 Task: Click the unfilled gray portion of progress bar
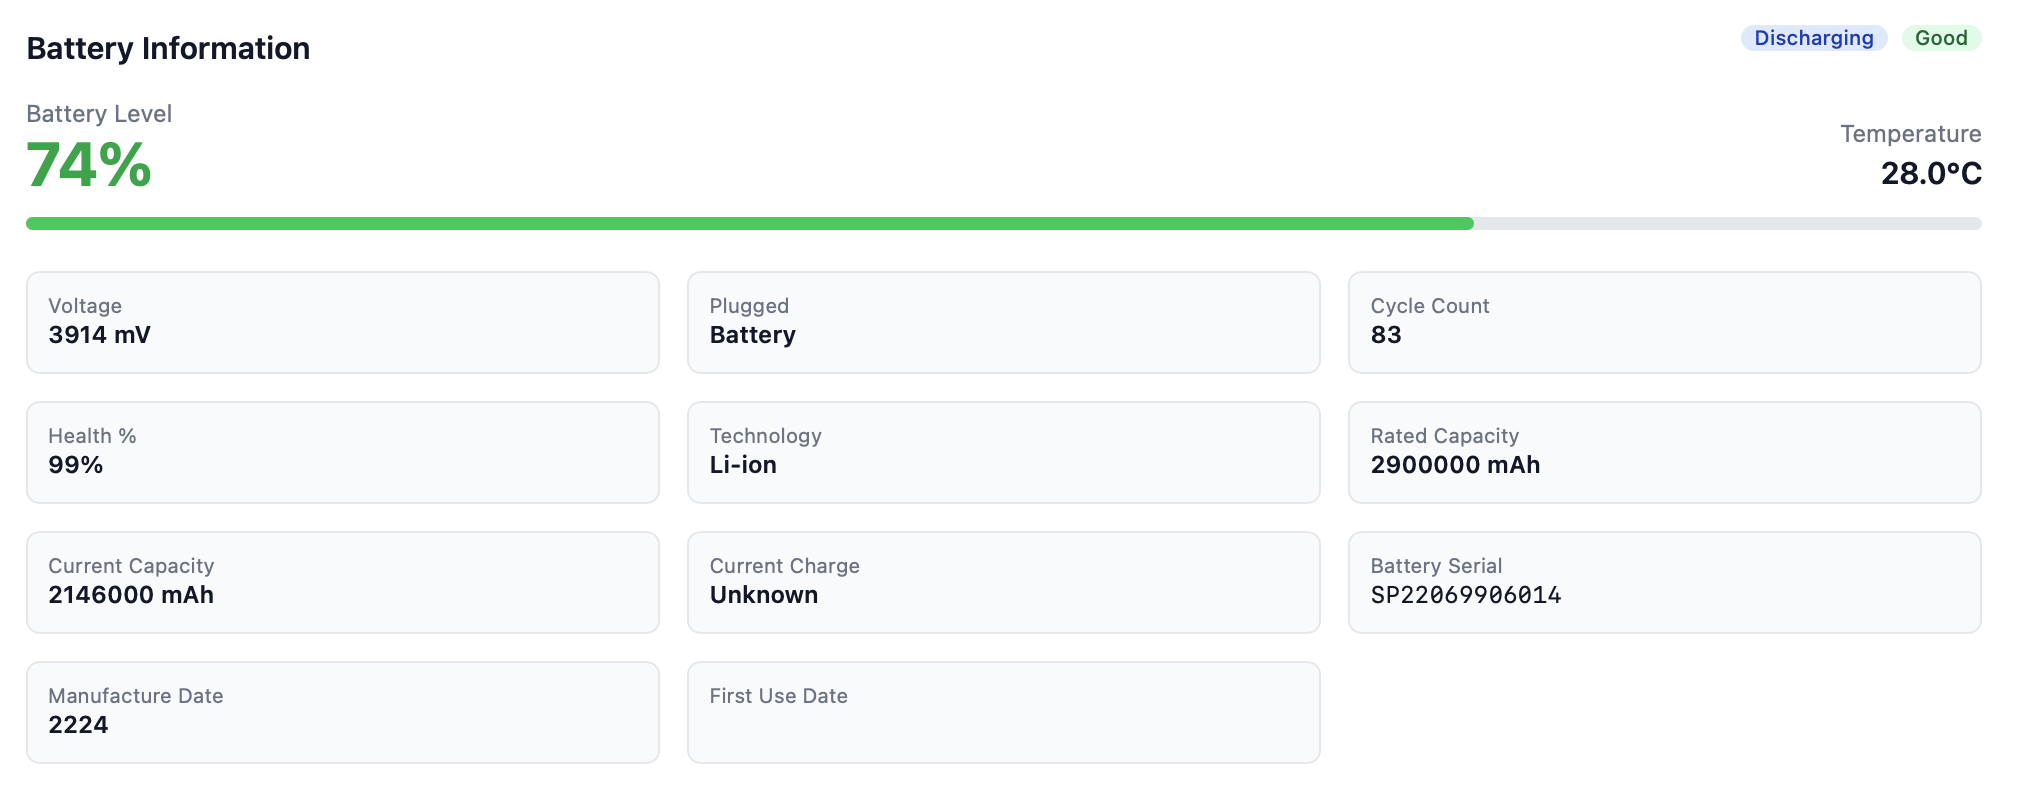[x=1727, y=224]
